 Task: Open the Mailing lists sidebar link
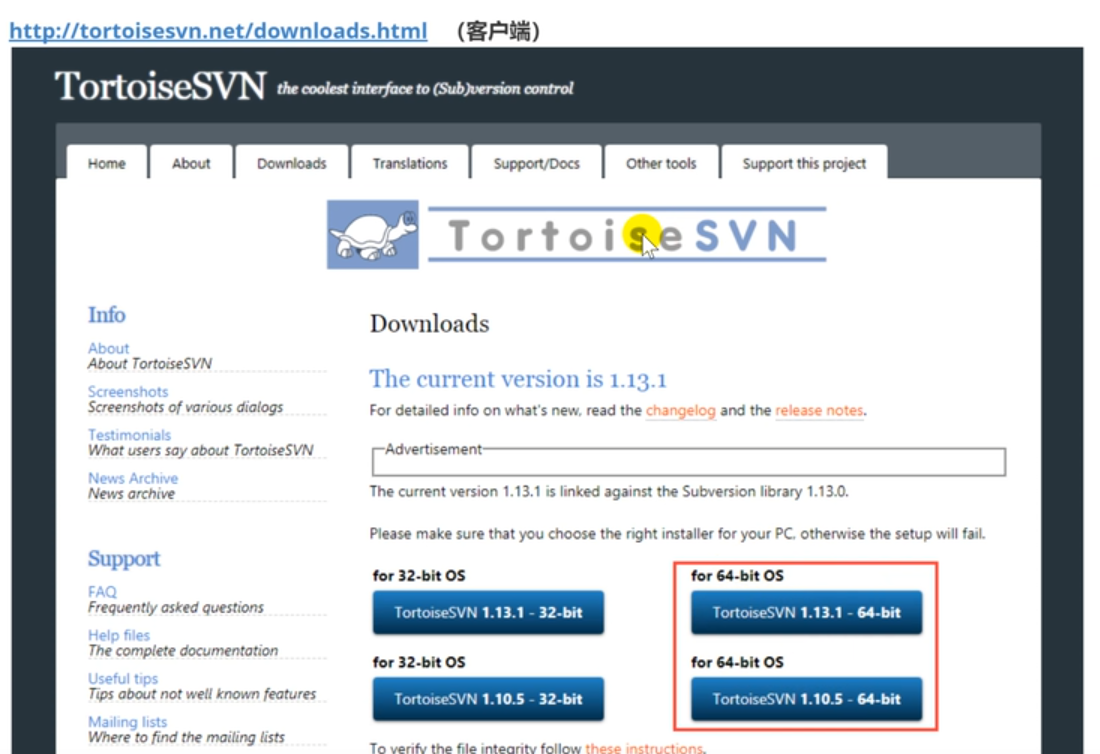pyautogui.click(x=127, y=722)
